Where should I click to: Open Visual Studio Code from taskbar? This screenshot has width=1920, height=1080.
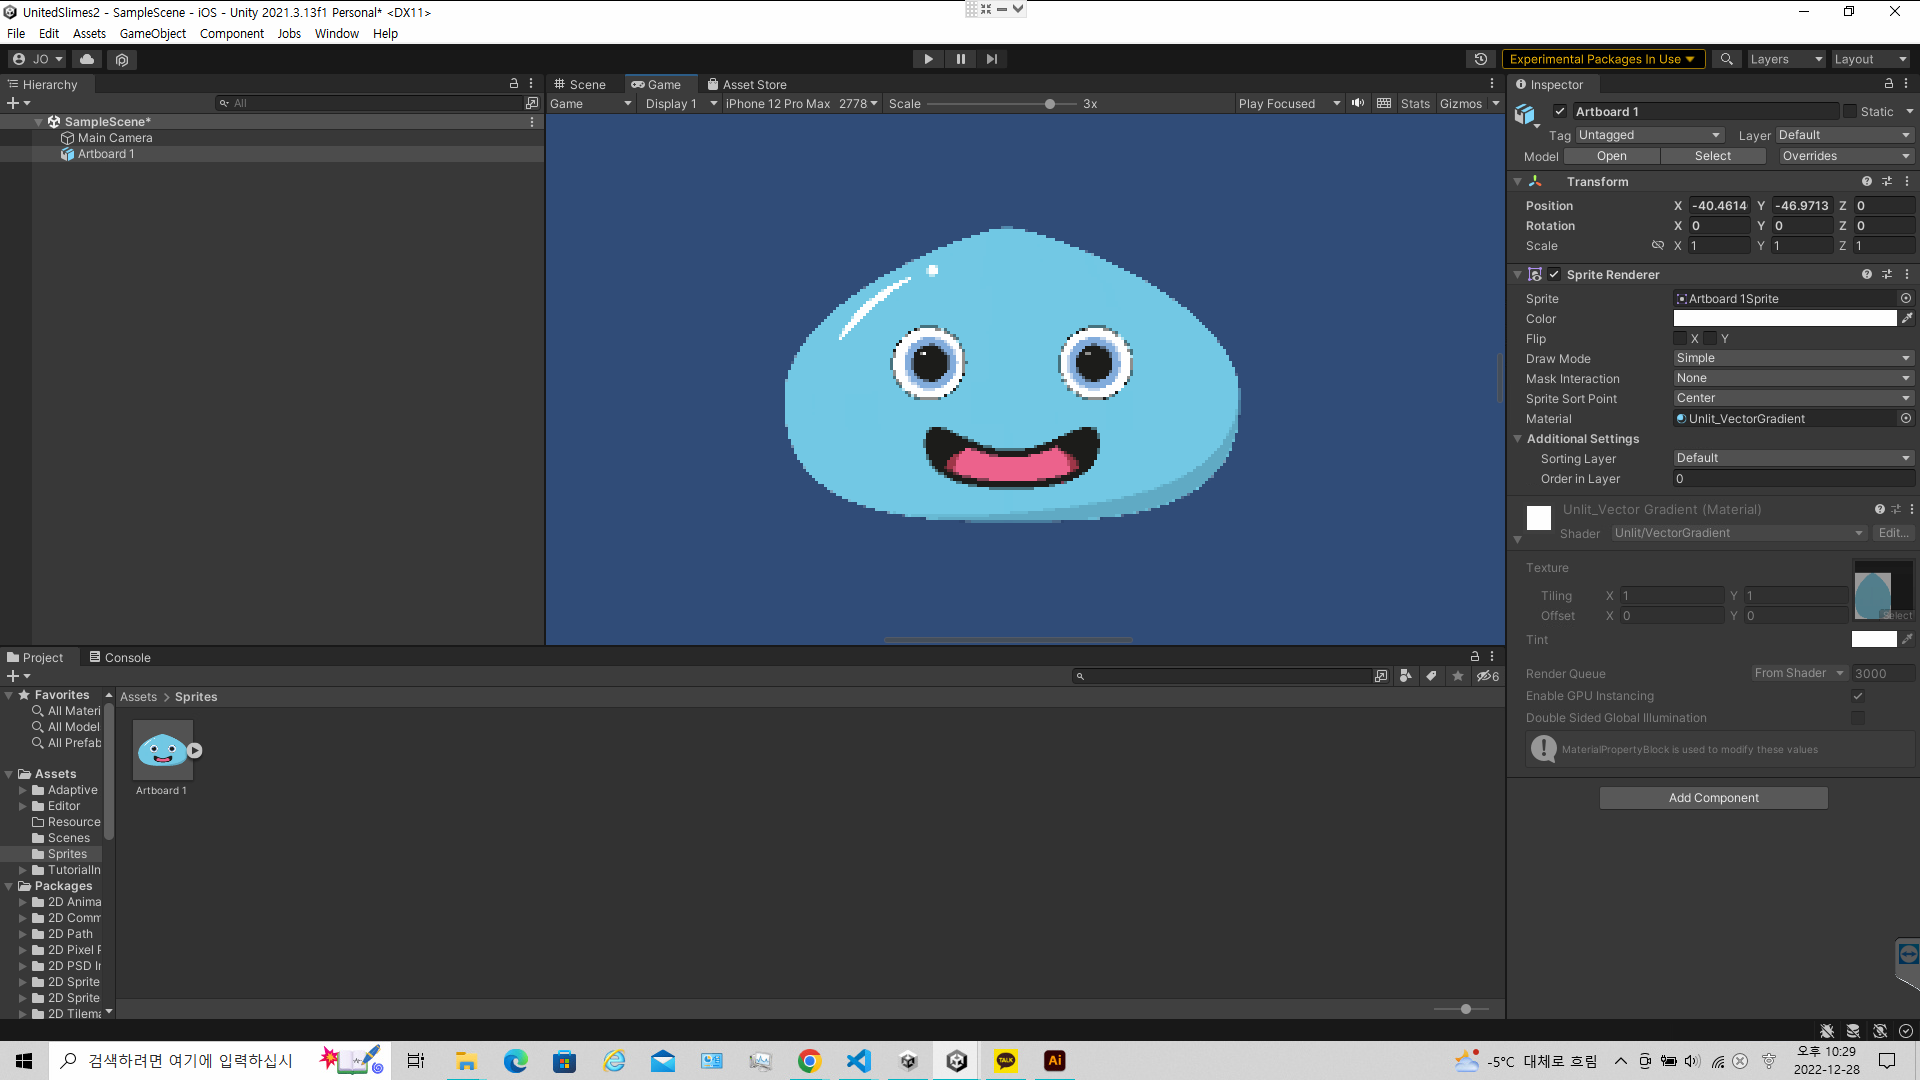[x=859, y=1061]
